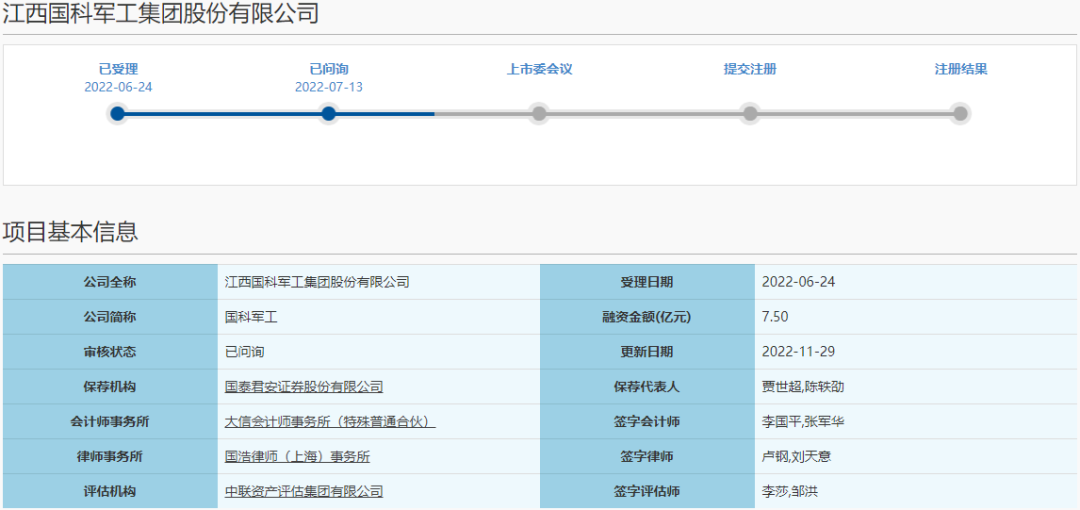Select the 已问询 stage label
The width and height of the screenshot is (1080, 510).
pyautogui.click(x=329, y=70)
